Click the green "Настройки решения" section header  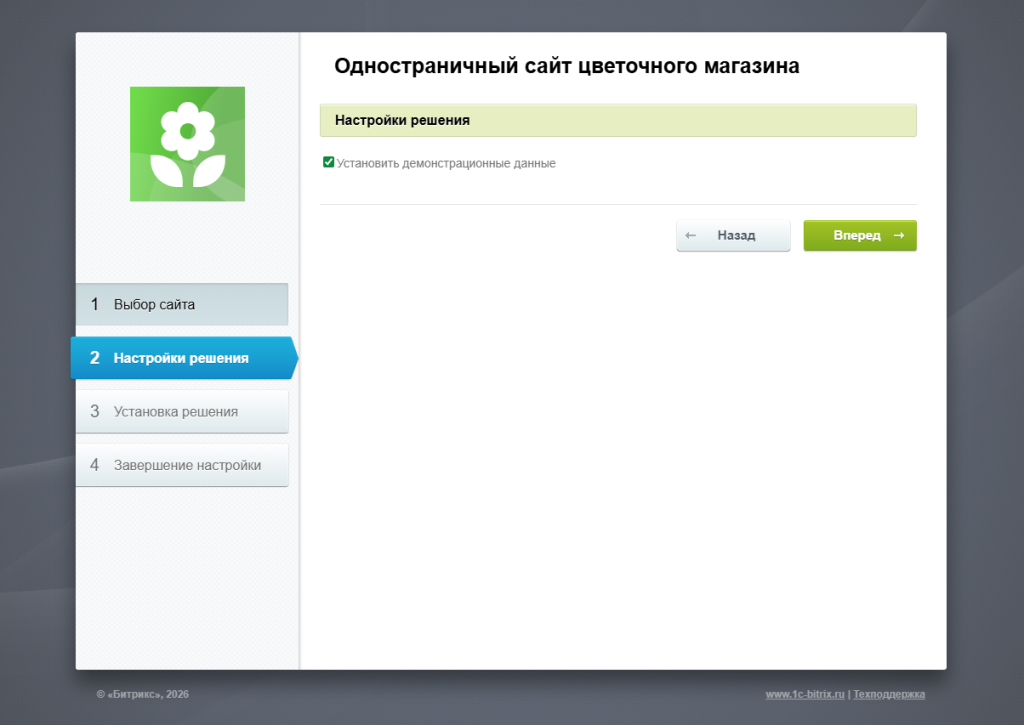point(617,120)
